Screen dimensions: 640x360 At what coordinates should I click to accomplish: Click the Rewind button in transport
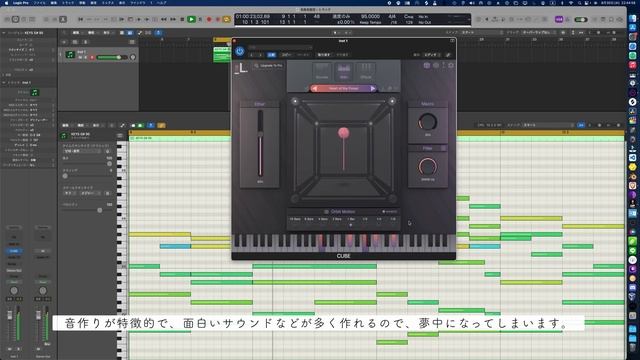pos(164,19)
